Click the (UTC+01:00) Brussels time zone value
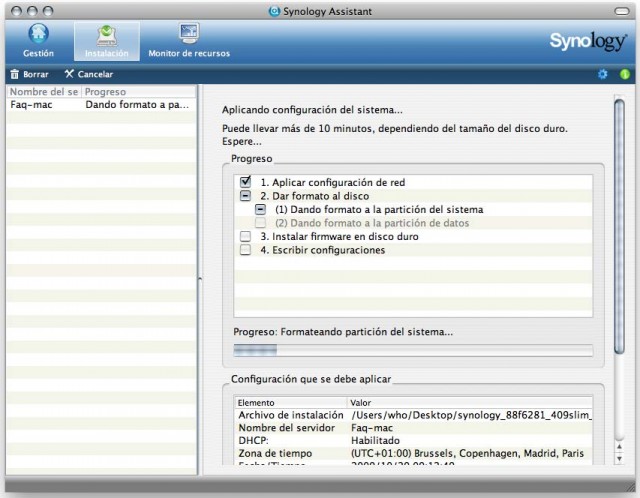This screenshot has height=498, width=640. click(467, 453)
